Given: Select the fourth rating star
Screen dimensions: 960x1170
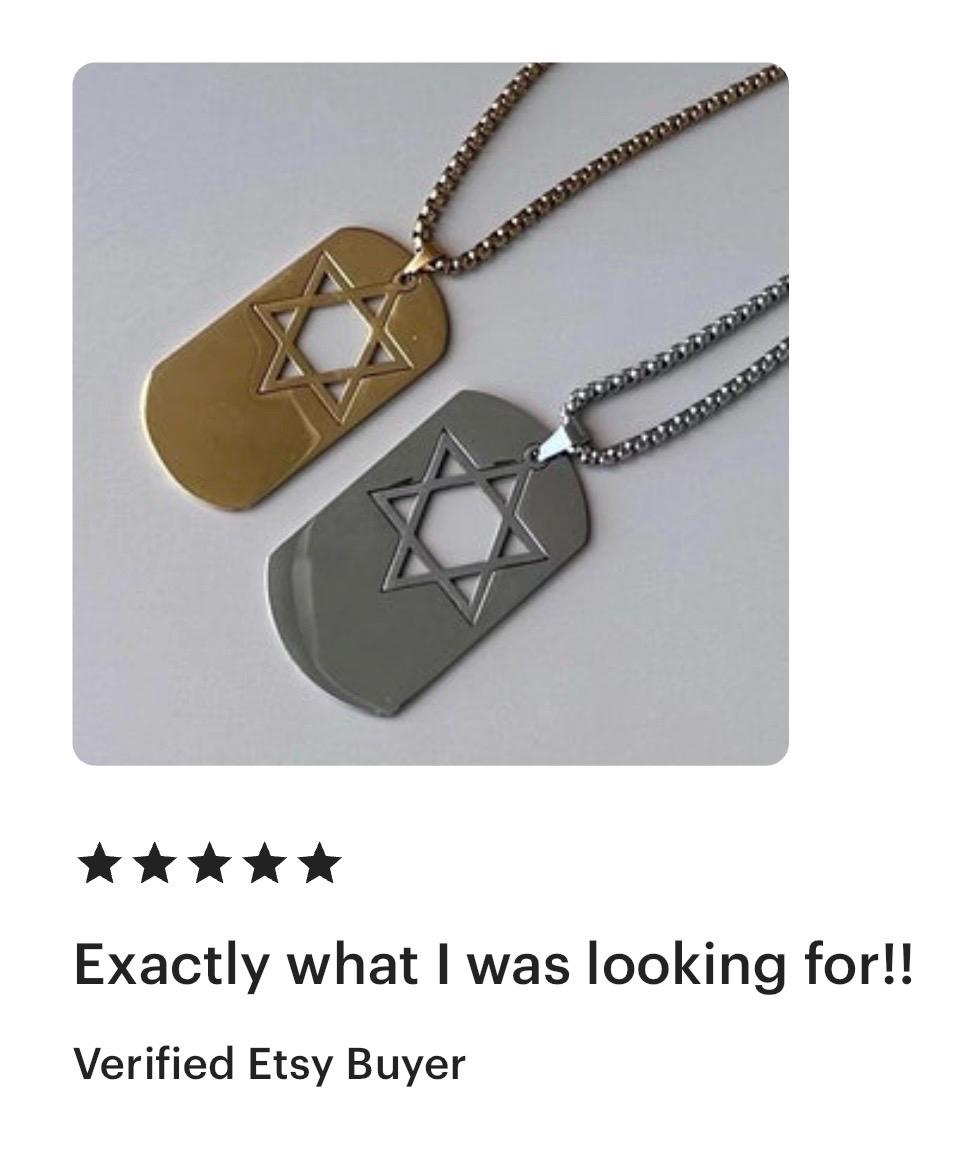Looking at the screenshot, I should pos(264,863).
